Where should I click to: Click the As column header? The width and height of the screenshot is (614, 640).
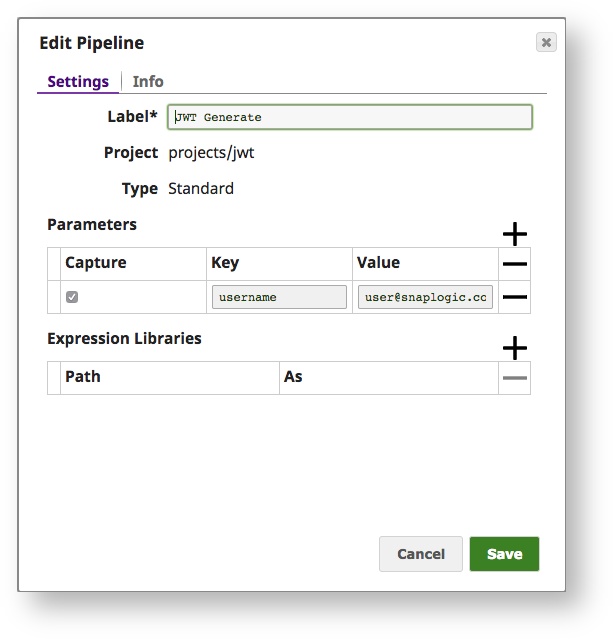[293, 377]
